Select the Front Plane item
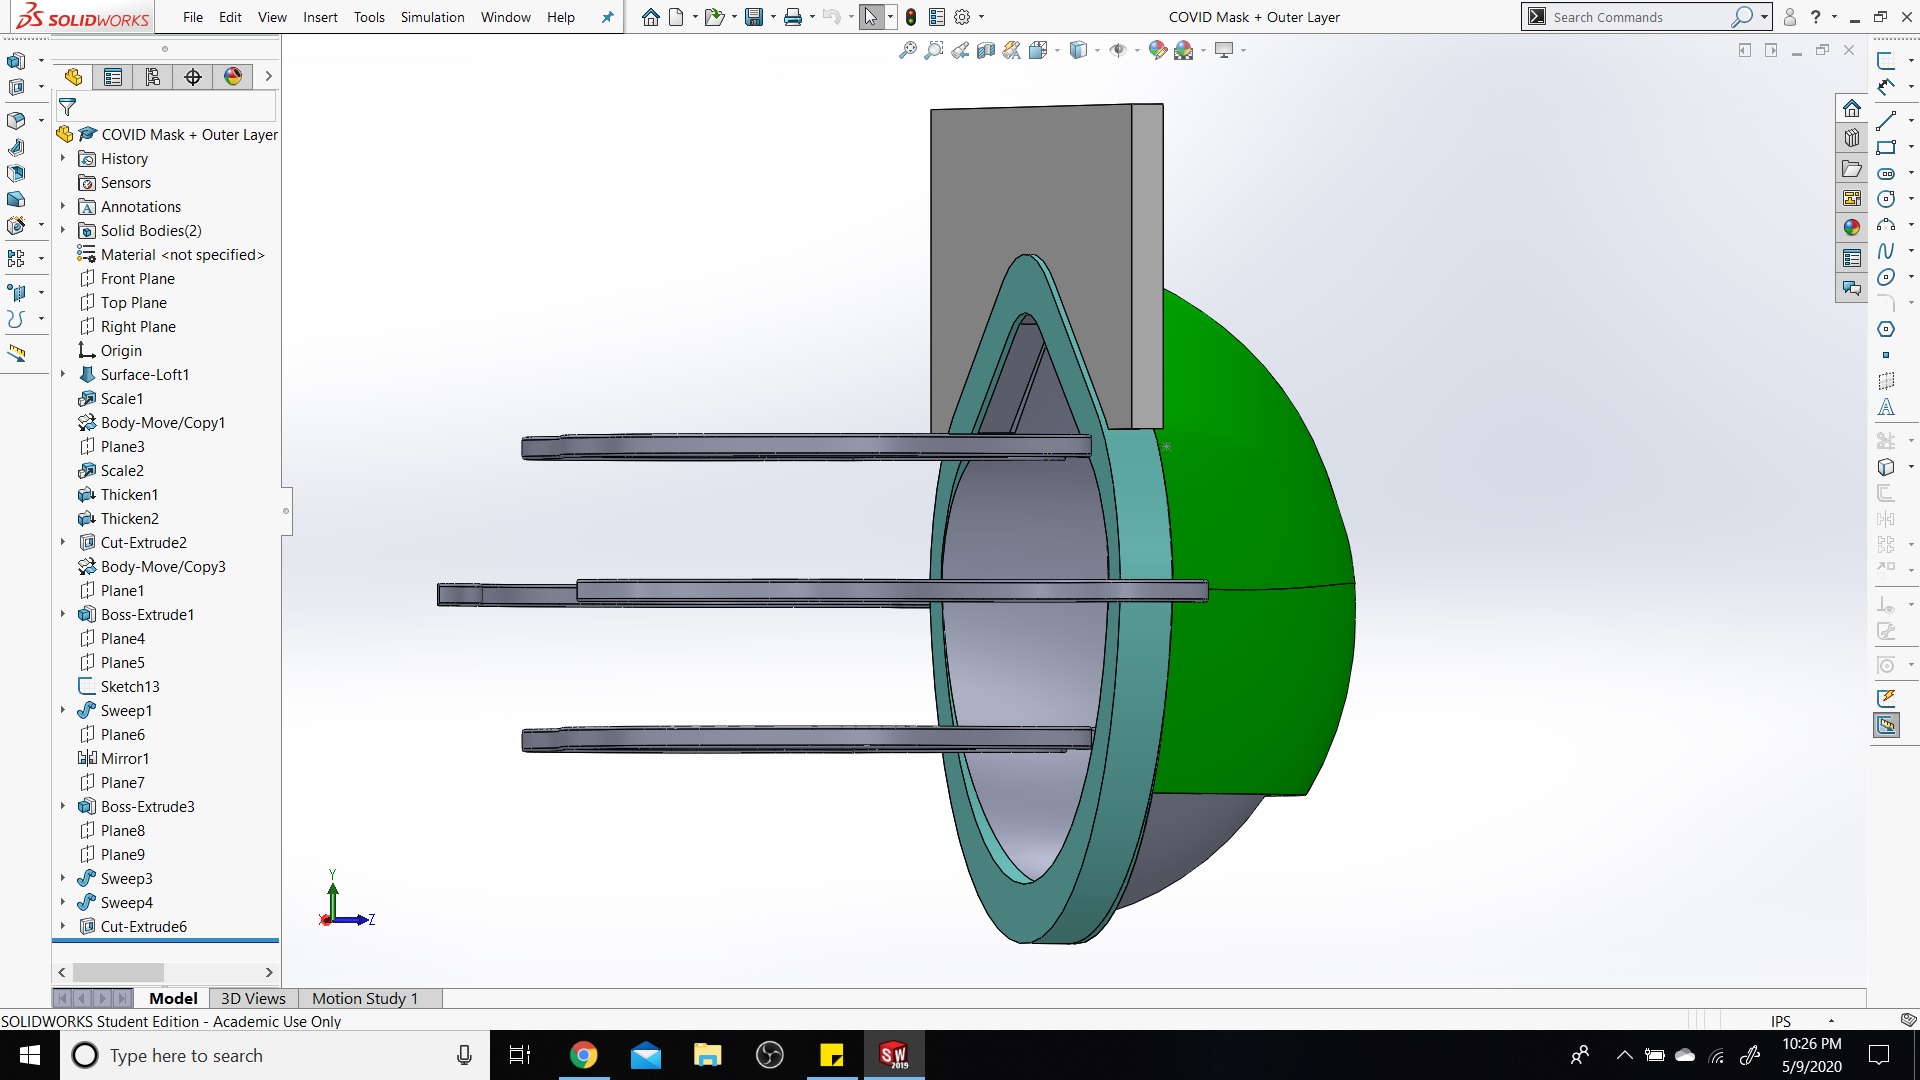This screenshot has width=1920, height=1080. [137, 278]
